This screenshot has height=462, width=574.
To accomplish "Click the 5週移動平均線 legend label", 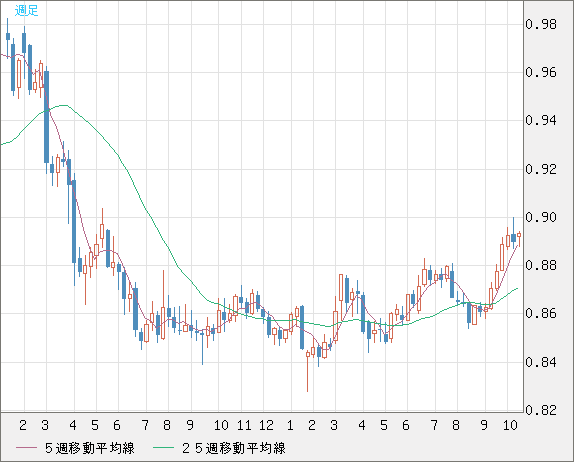I will 90,448.
